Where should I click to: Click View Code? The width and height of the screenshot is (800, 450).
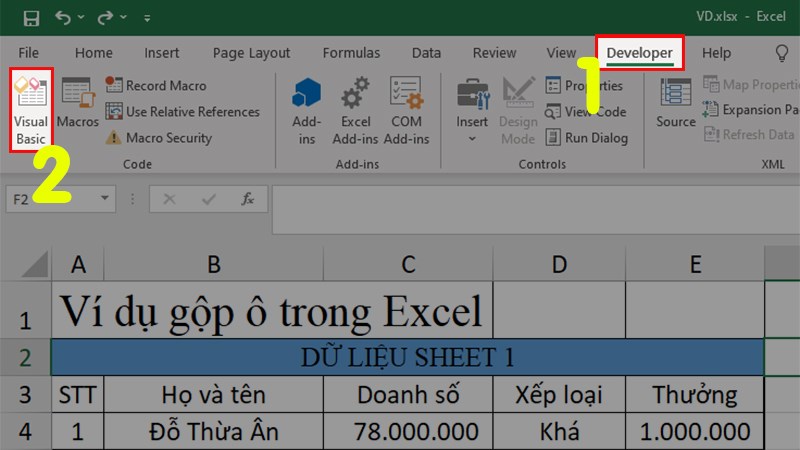585,111
